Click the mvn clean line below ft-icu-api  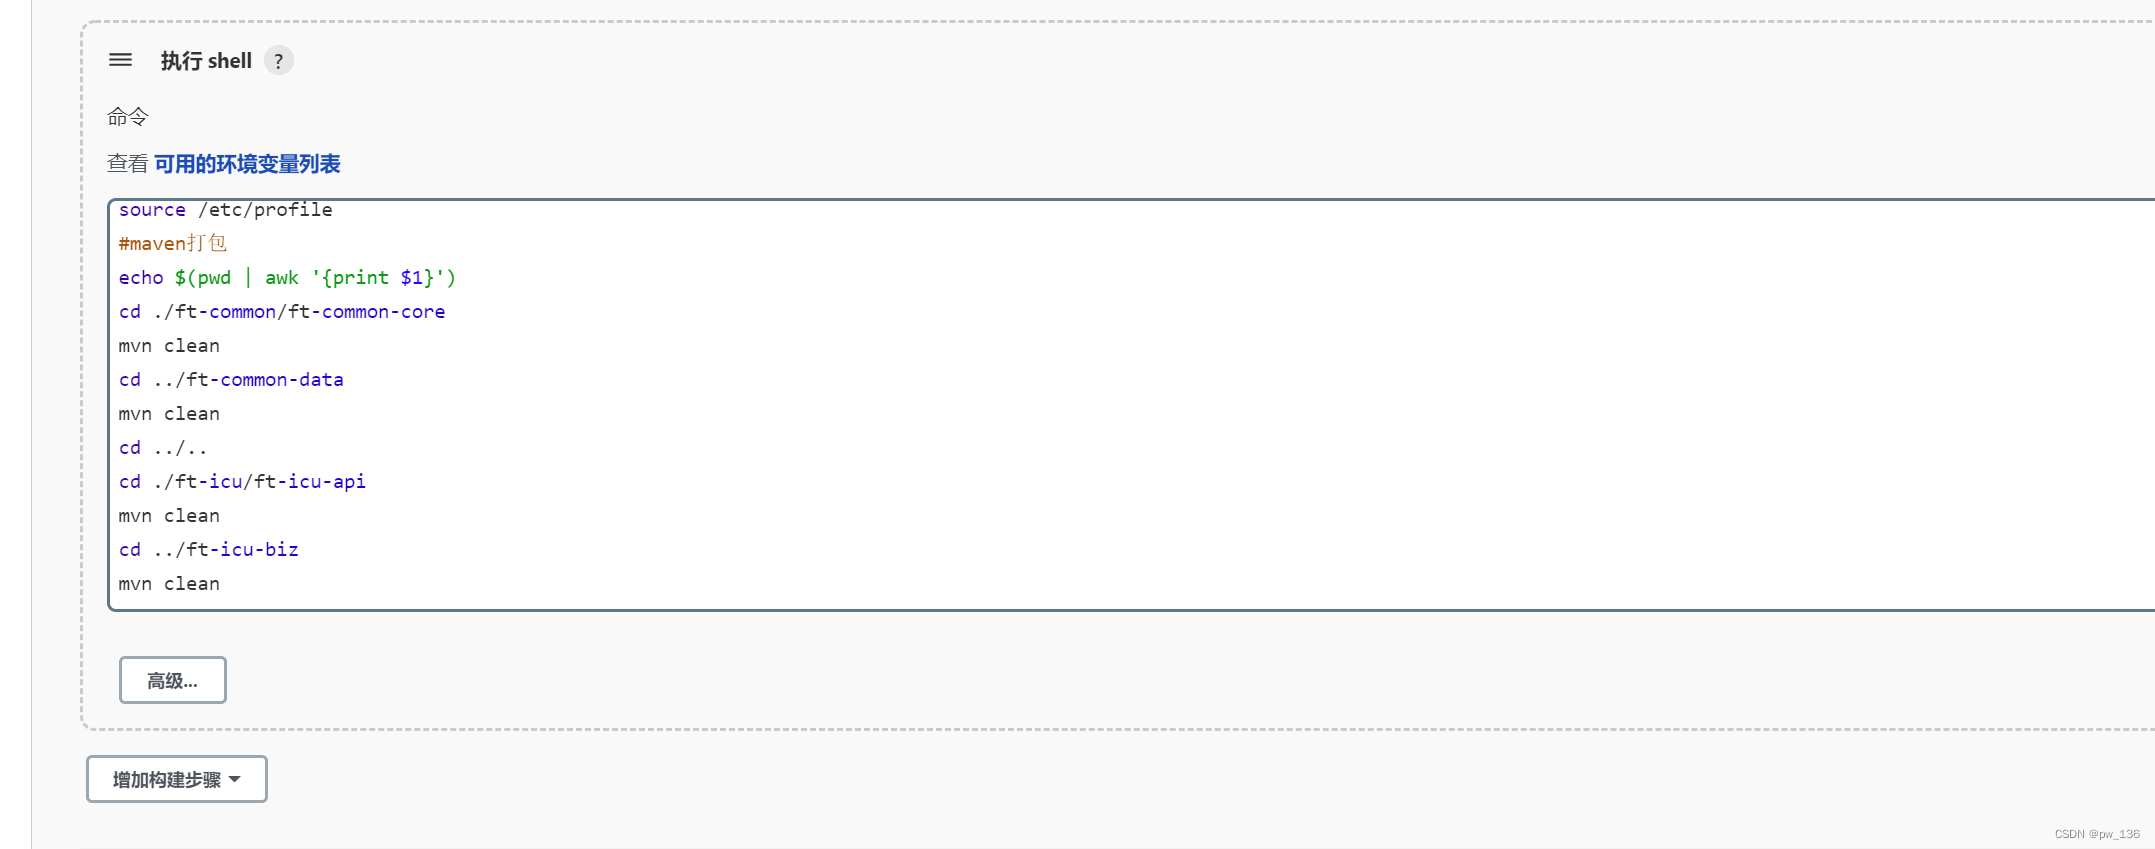[x=169, y=515]
